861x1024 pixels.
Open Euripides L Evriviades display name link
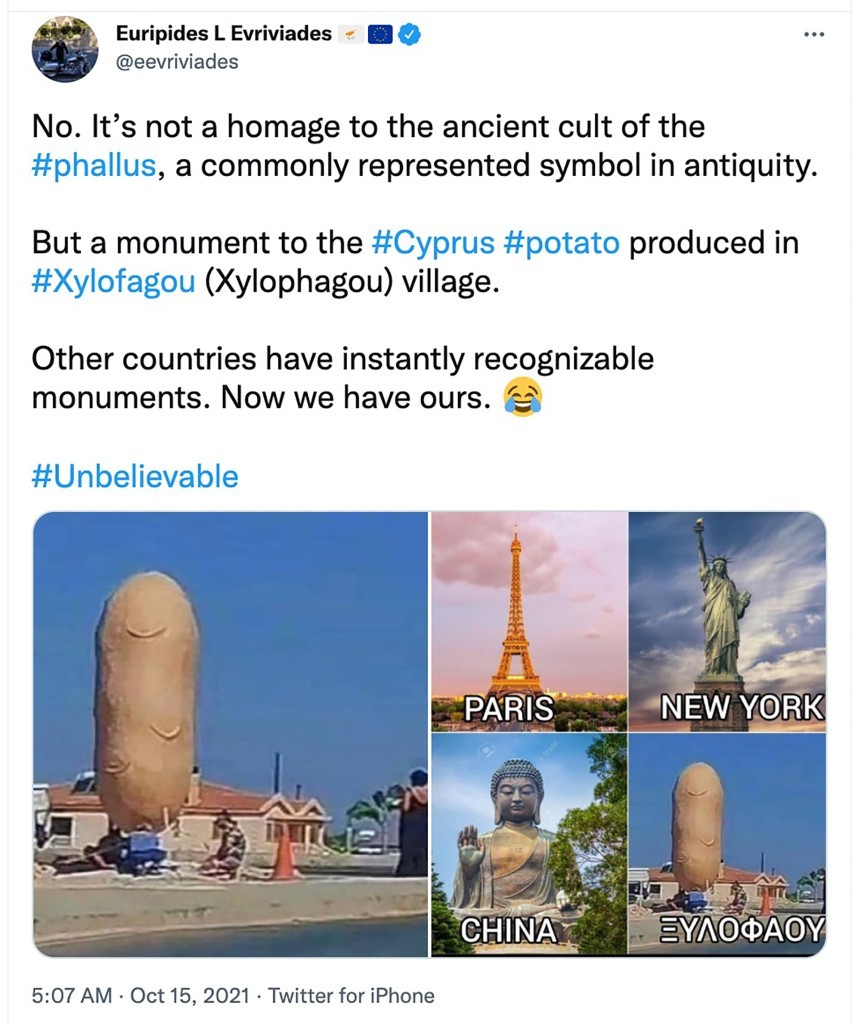[223, 34]
